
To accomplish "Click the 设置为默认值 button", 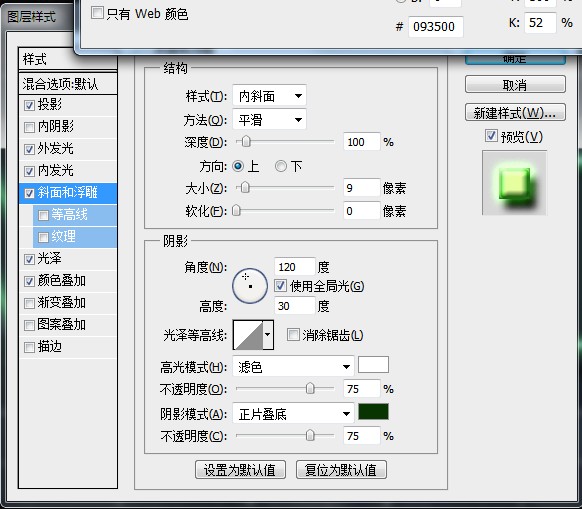I will pos(240,470).
